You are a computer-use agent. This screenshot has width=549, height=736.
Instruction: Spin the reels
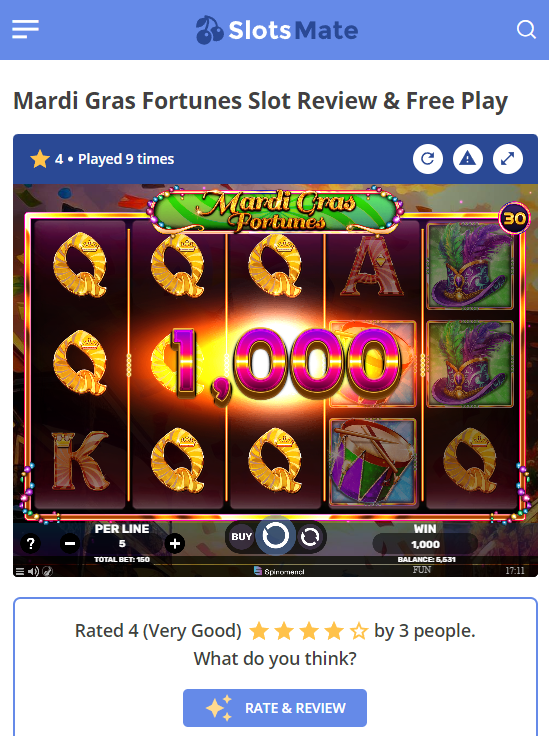click(x=275, y=536)
